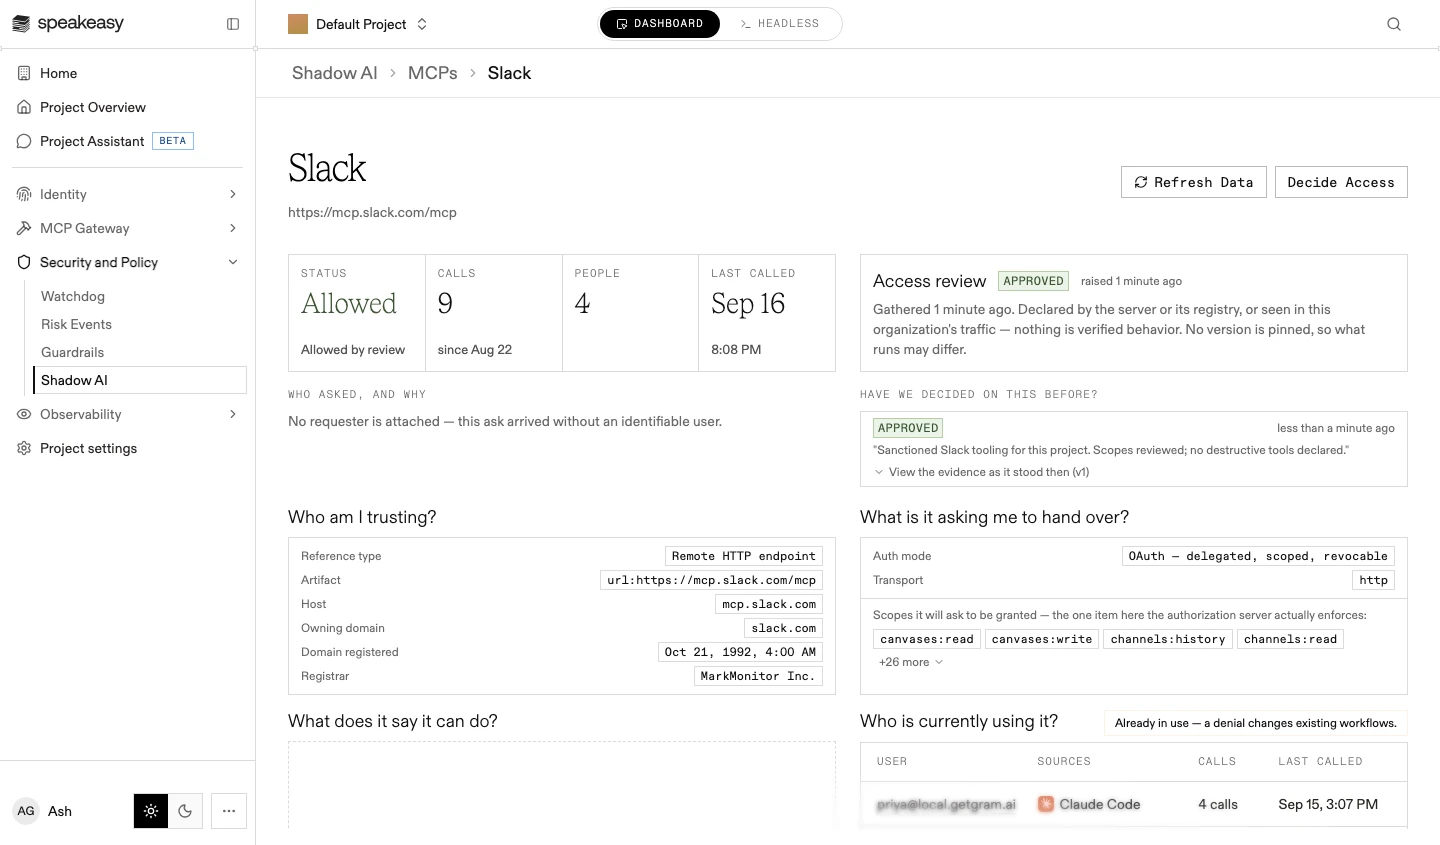Expand the +26 more scopes
The height and width of the screenshot is (845, 1440).
coord(910,662)
